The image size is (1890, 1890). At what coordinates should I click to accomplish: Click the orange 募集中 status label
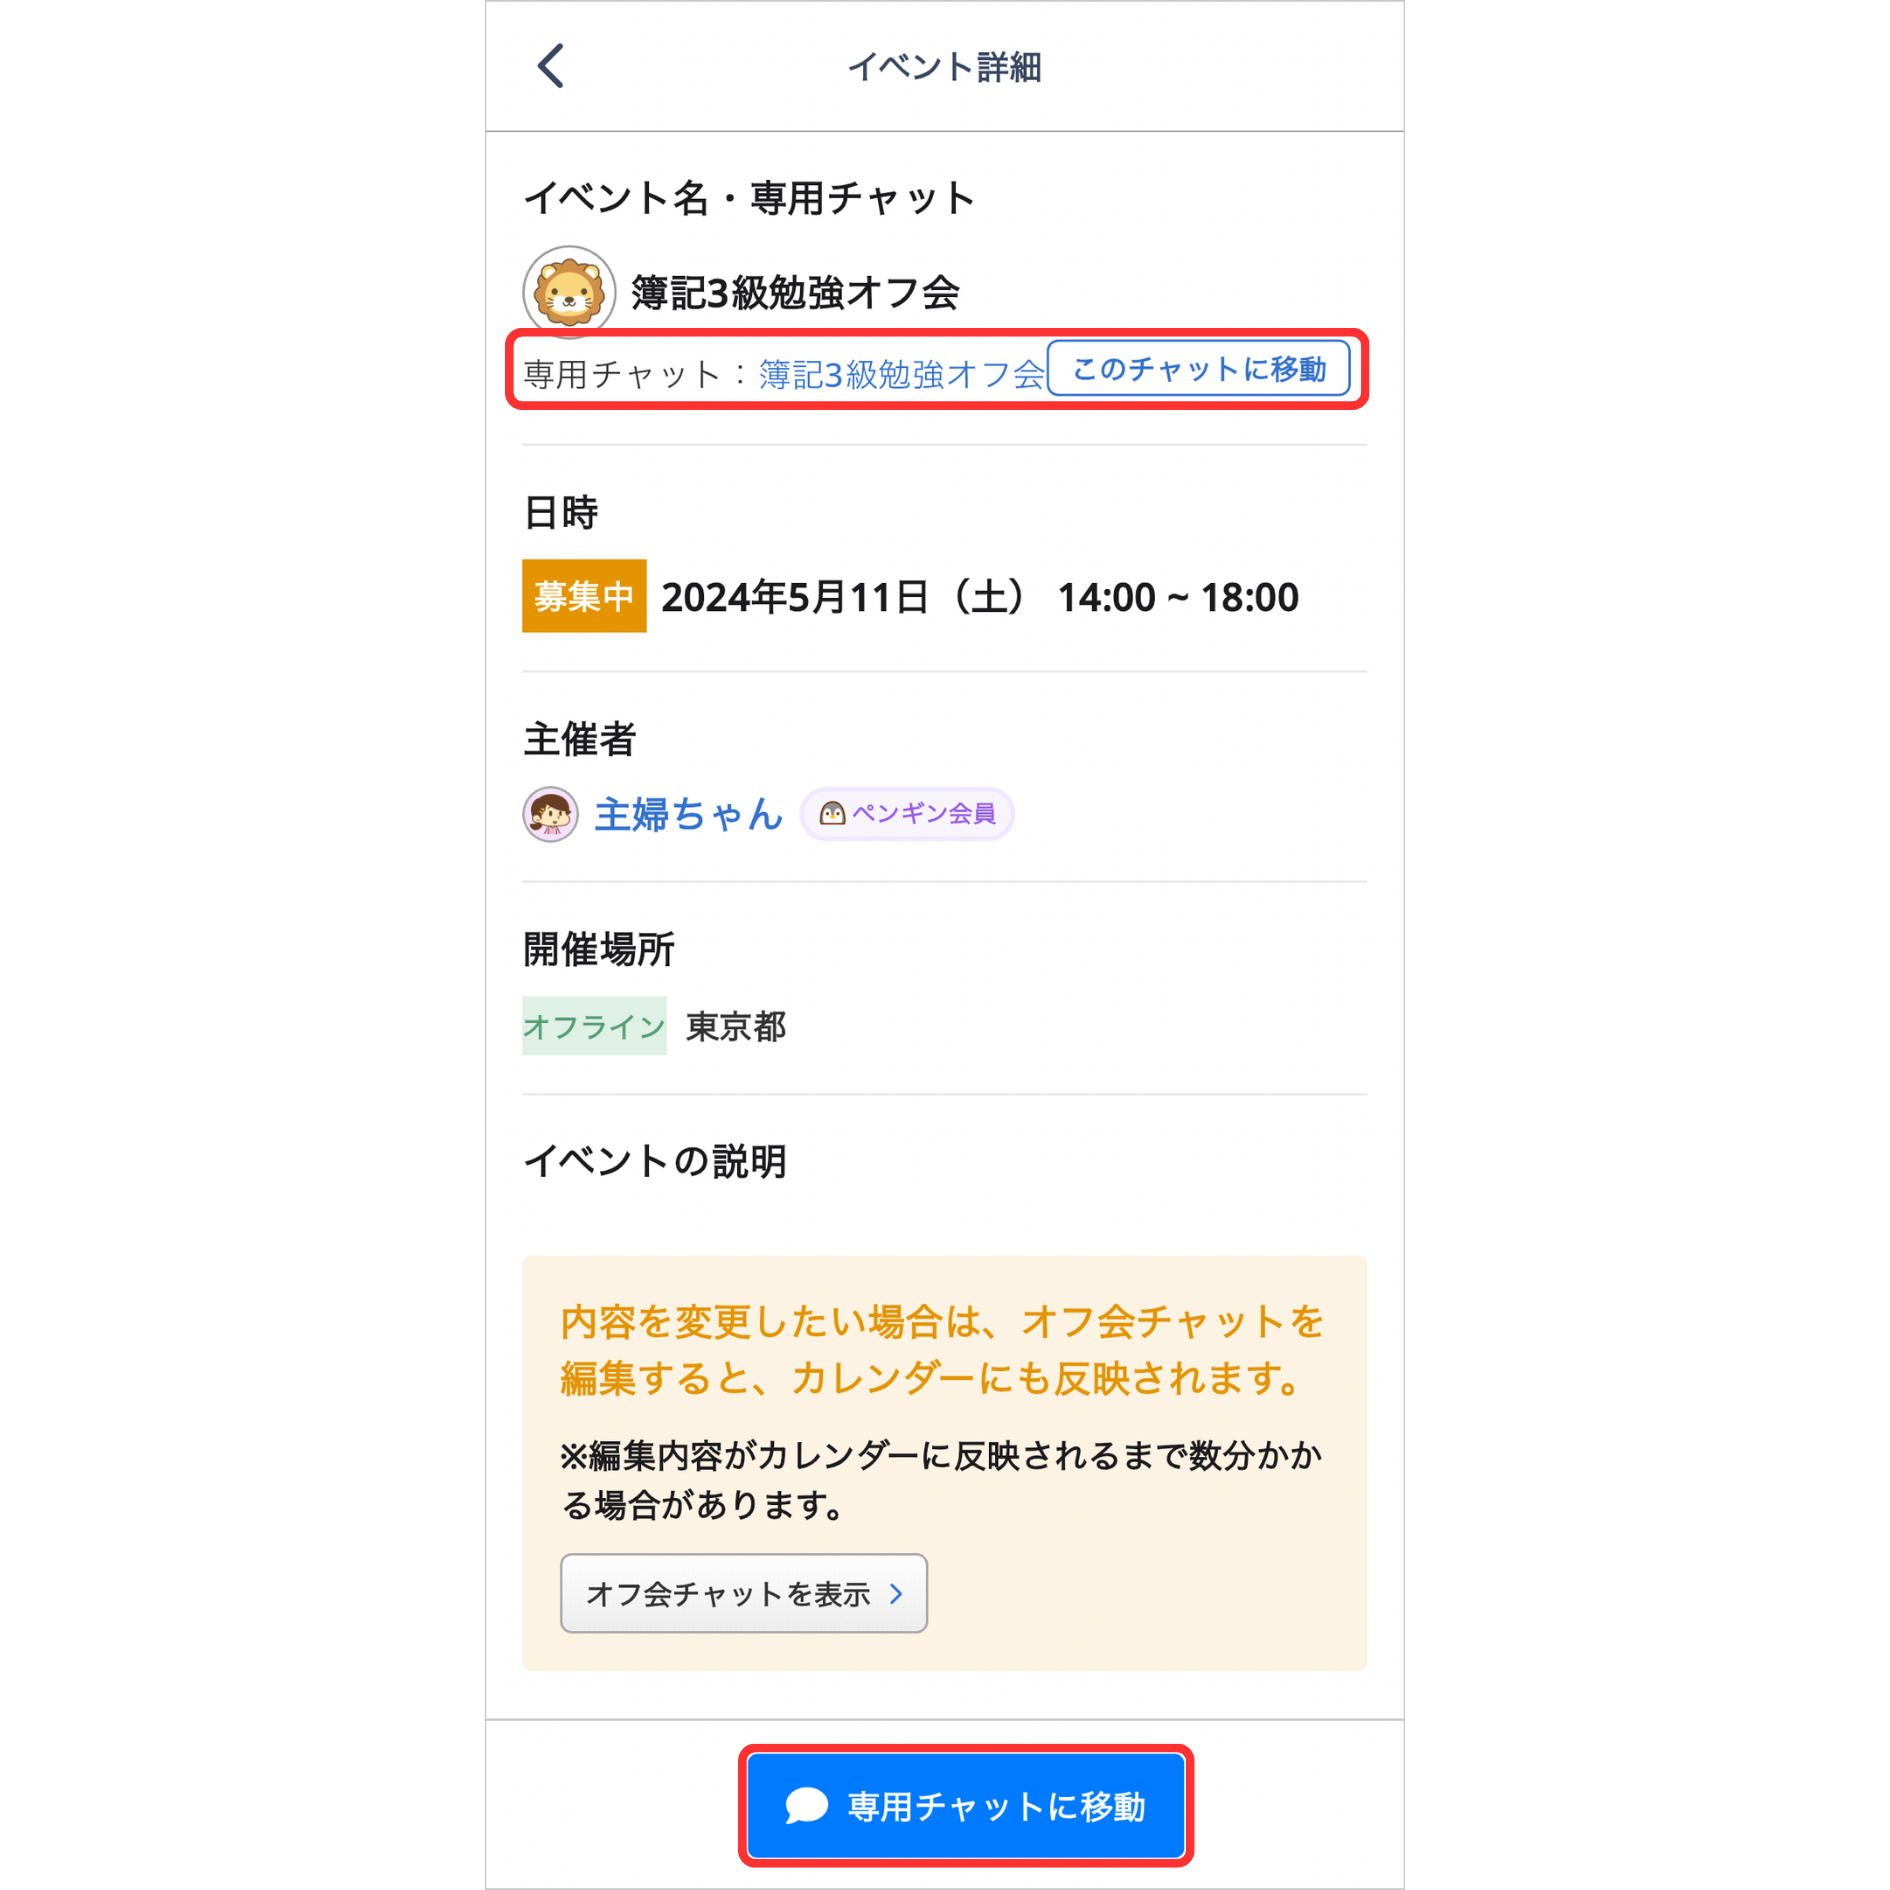click(584, 597)
